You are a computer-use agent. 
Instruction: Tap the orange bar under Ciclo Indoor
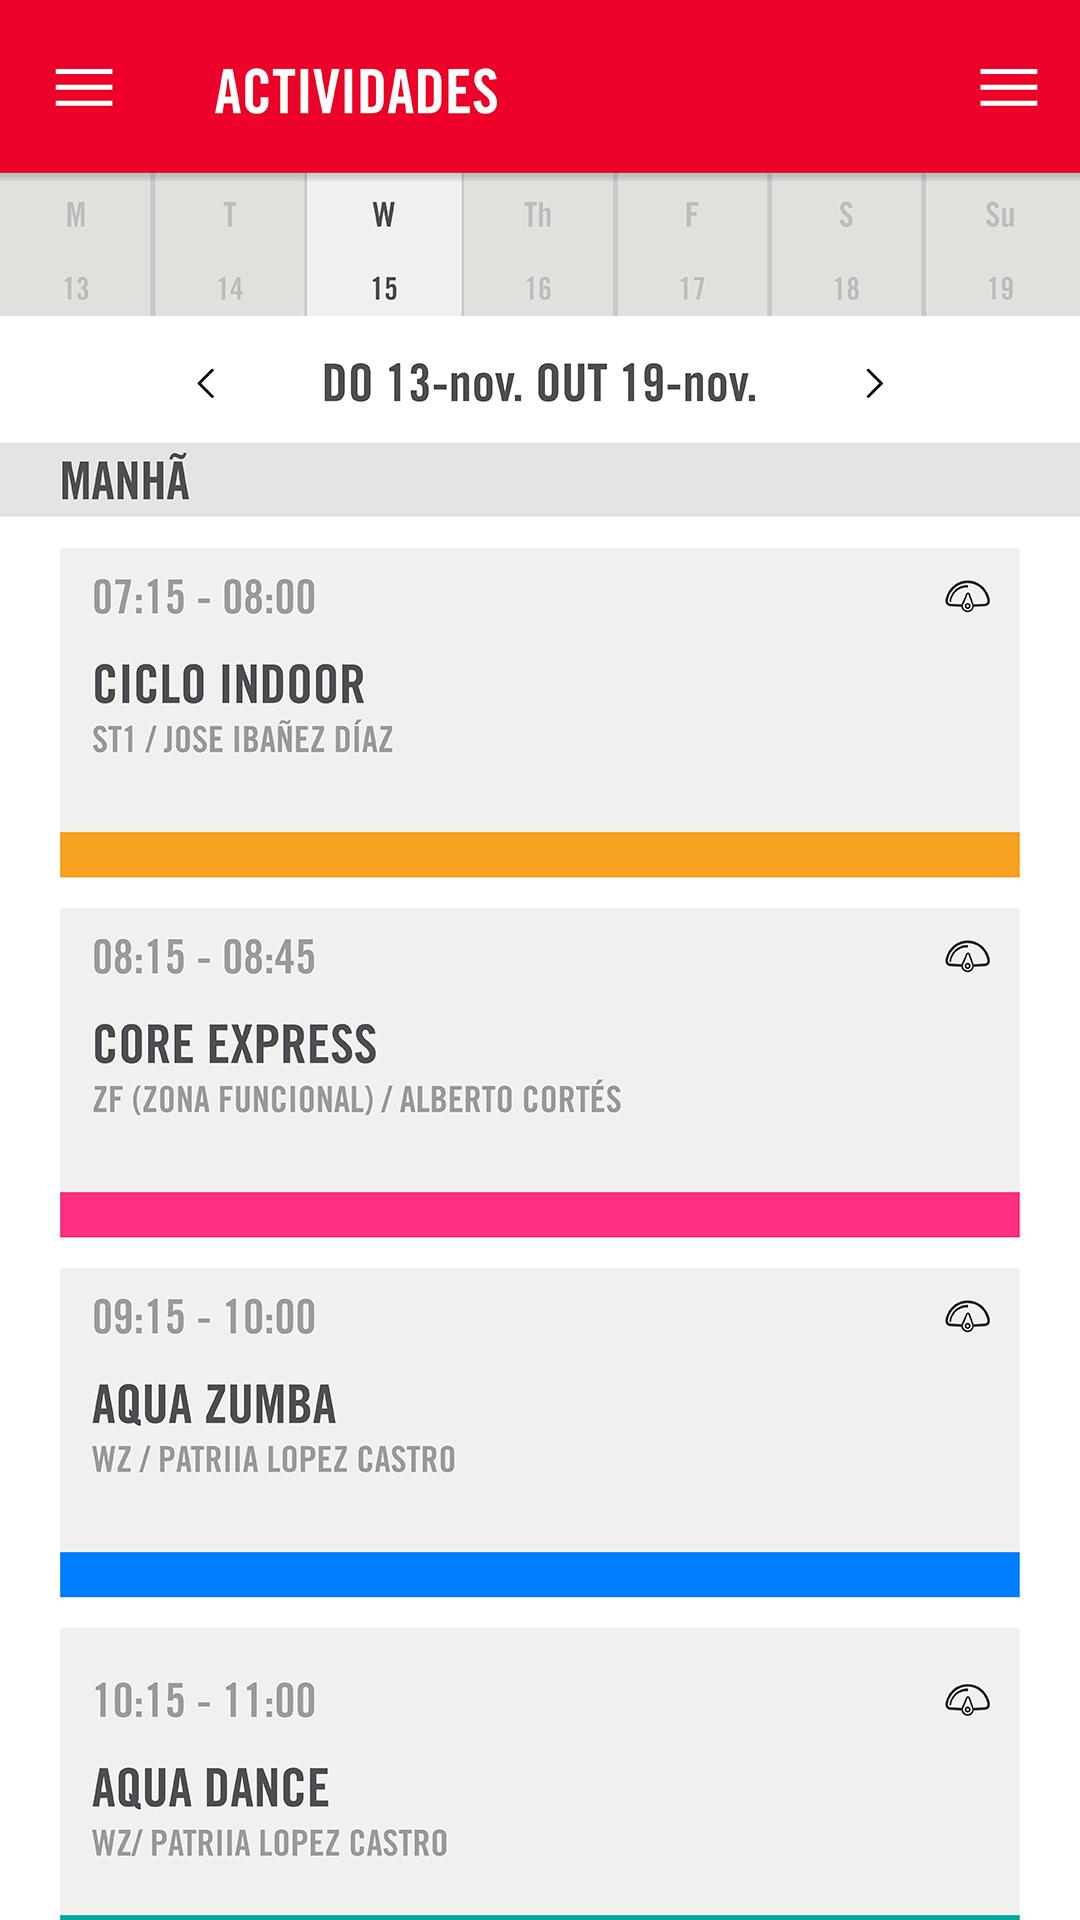point(540,855)
